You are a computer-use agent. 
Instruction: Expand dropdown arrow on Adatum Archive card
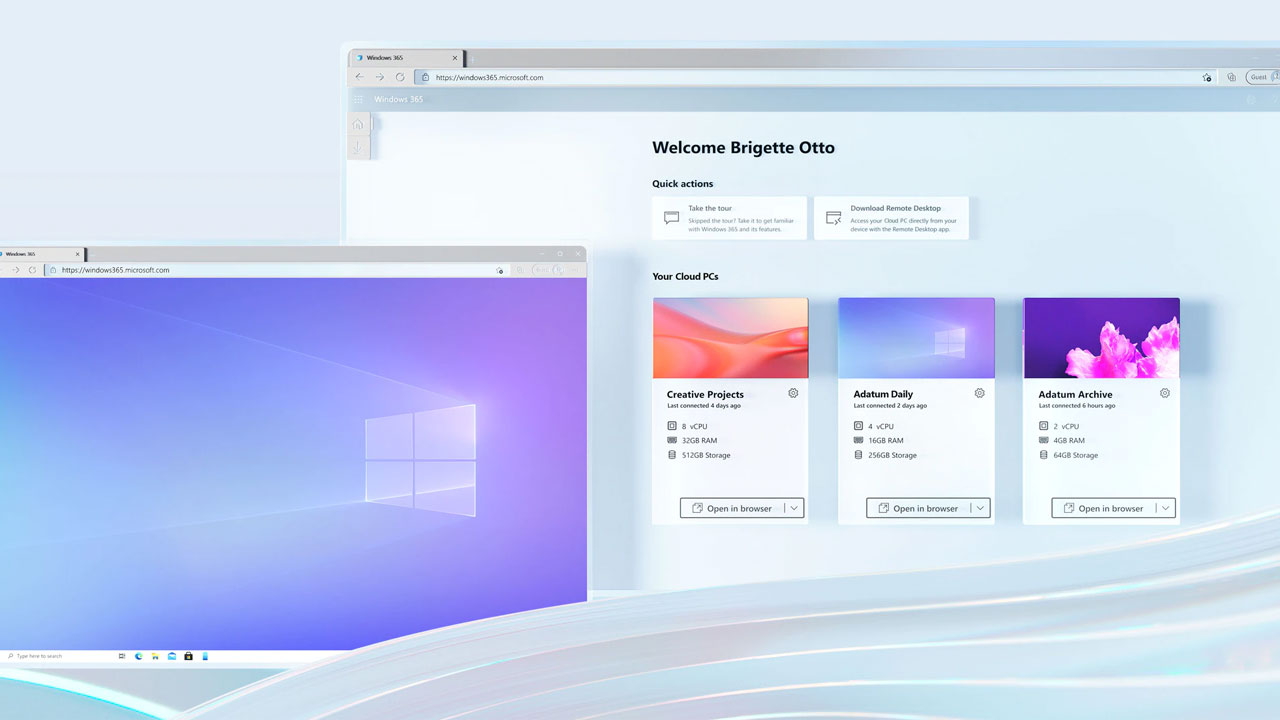coord(1166,508)
